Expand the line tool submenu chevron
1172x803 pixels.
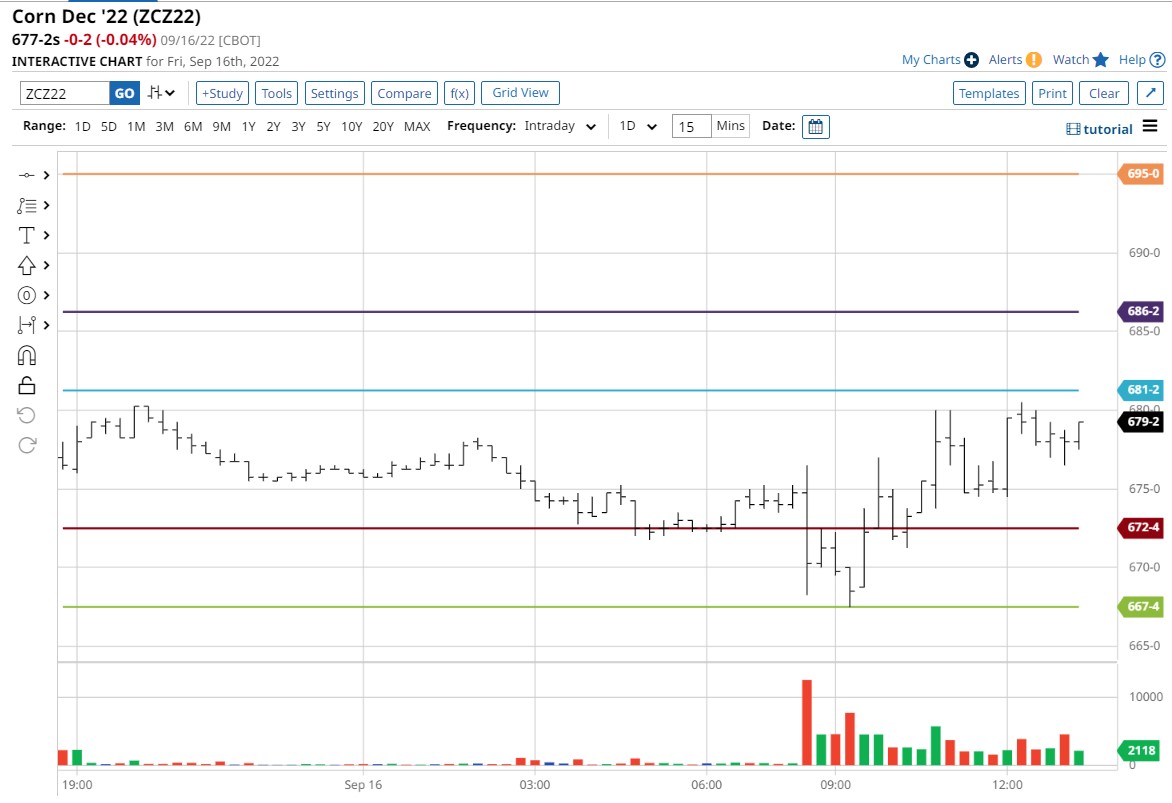(46, 175)
